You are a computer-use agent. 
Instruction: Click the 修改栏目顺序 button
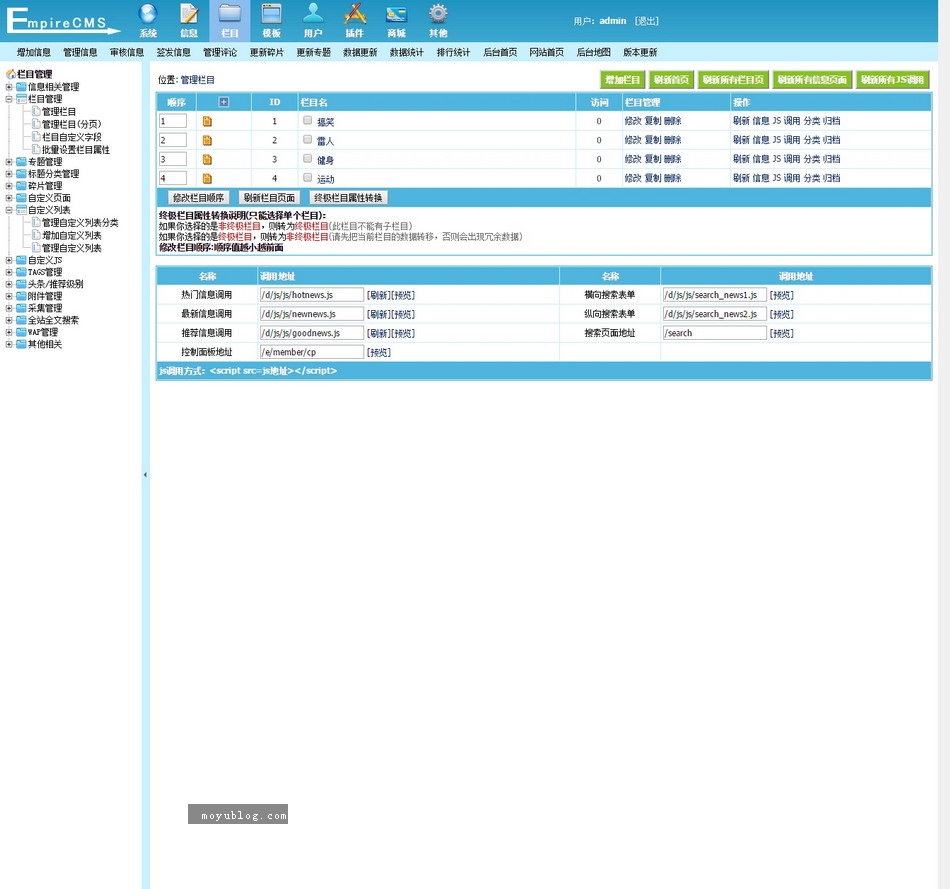tap(198, 198)
